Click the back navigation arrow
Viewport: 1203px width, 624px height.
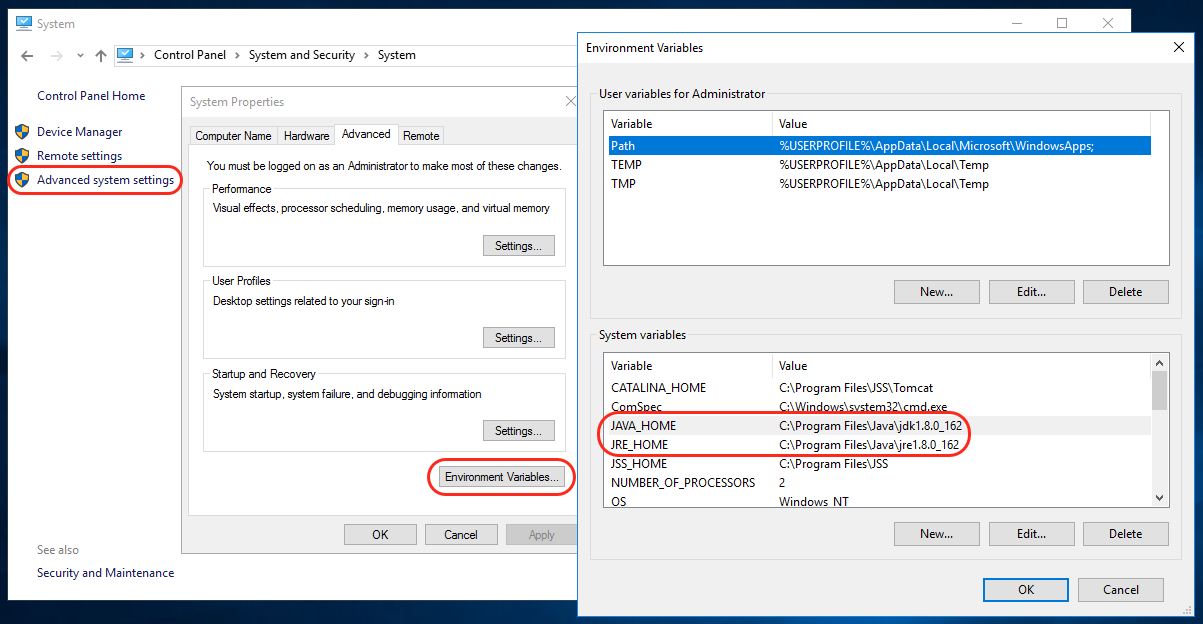[x=26, y=55]
